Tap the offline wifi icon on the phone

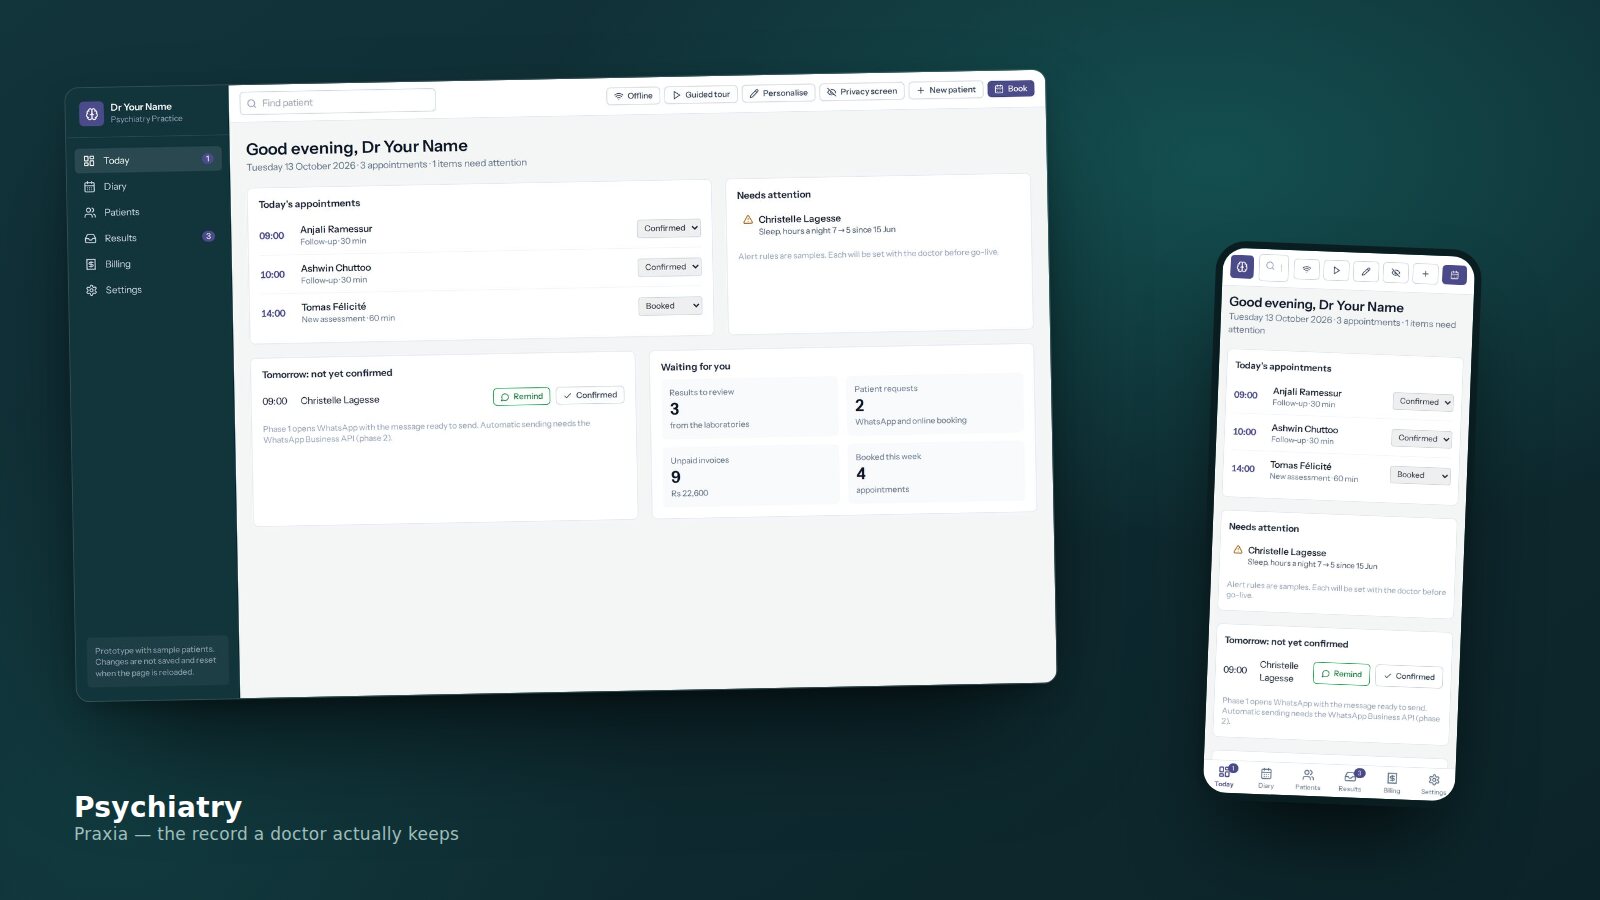[1307, 269]
